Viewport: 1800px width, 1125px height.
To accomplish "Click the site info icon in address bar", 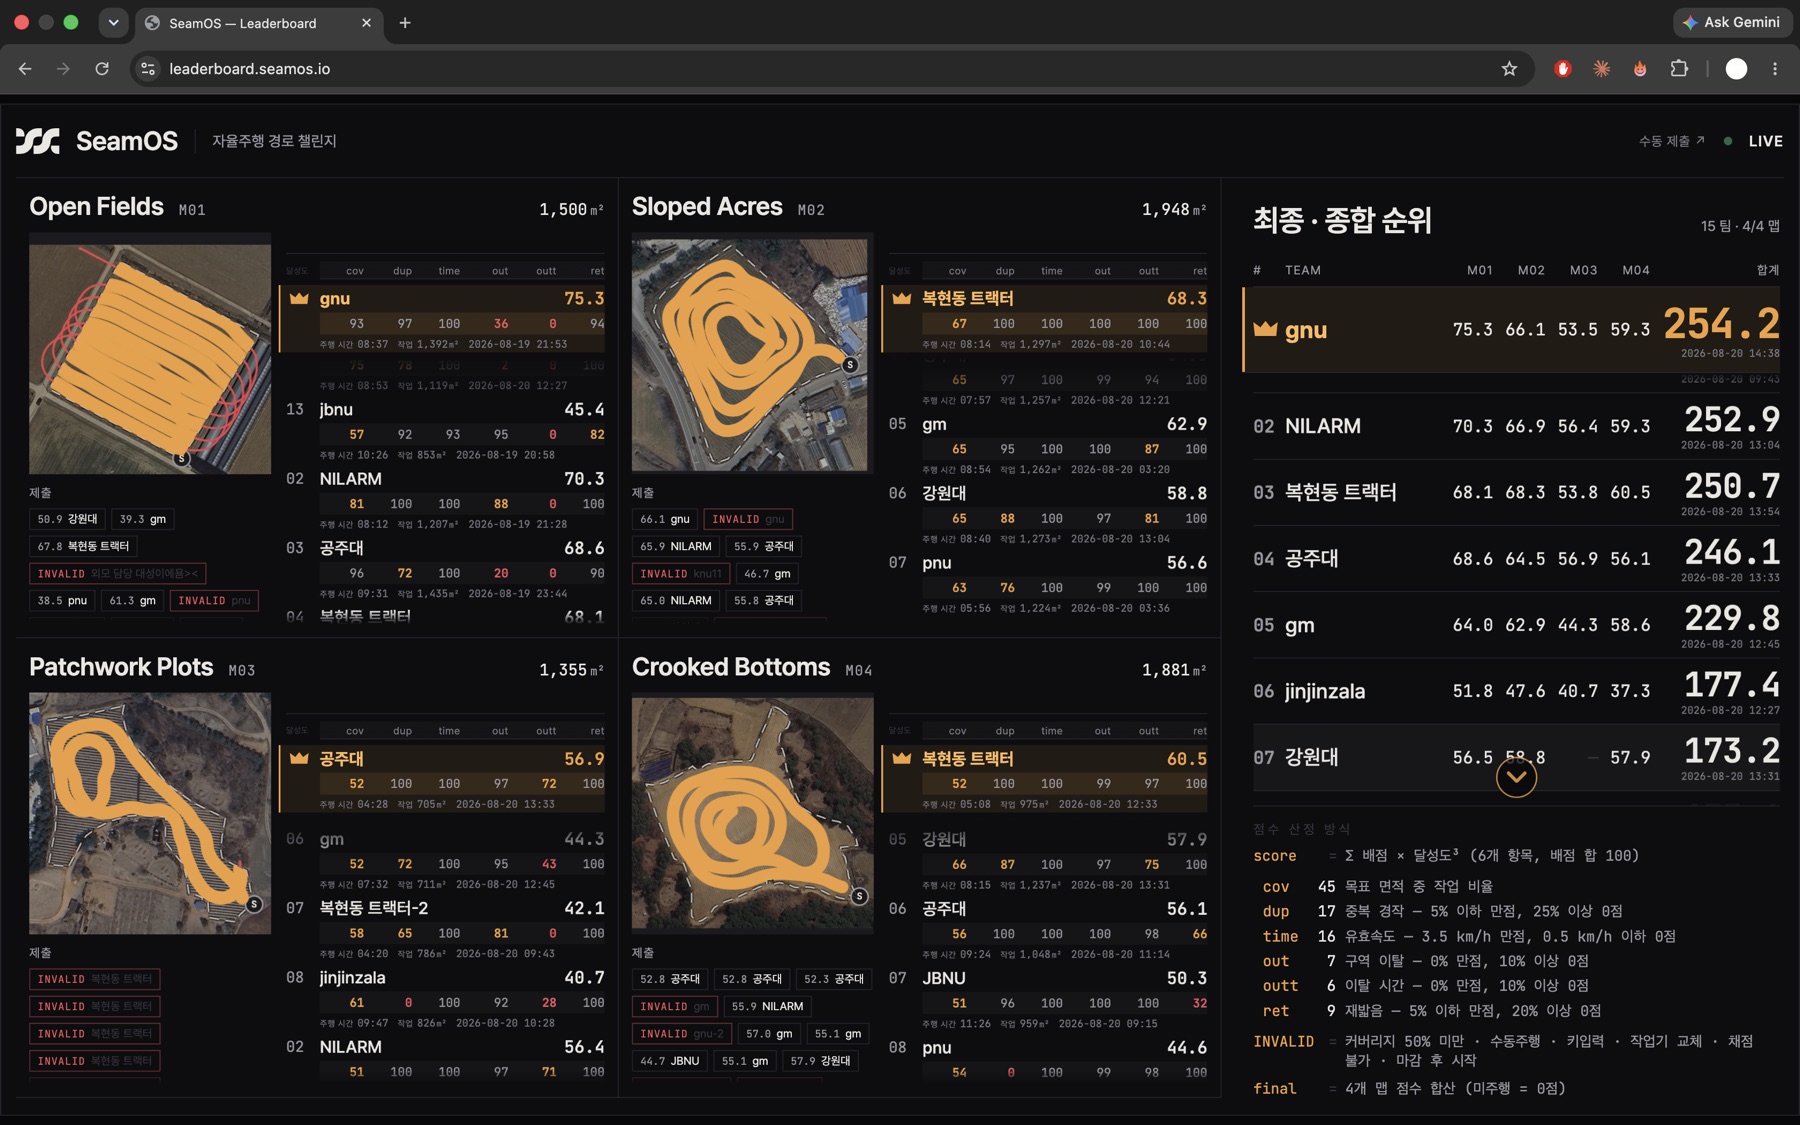I will click(x=148, y=69).
